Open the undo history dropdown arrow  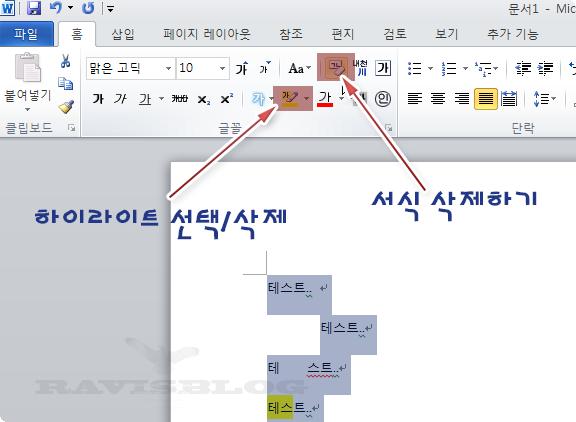click(x=70, y=8)
